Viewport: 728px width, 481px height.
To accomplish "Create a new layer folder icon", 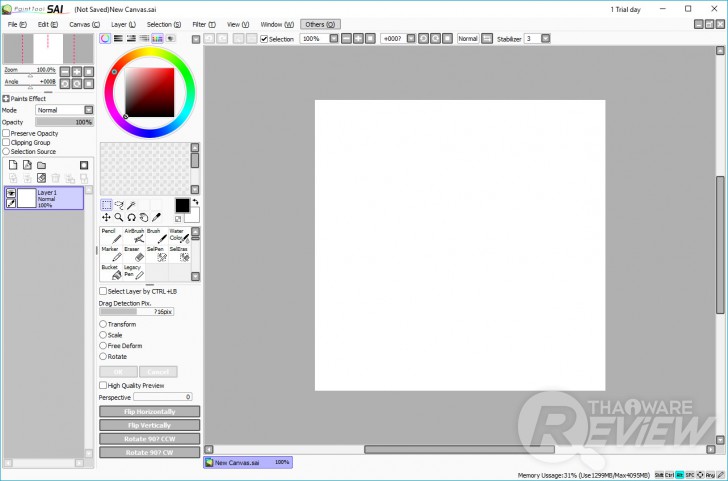I will [x=41, y=165].
